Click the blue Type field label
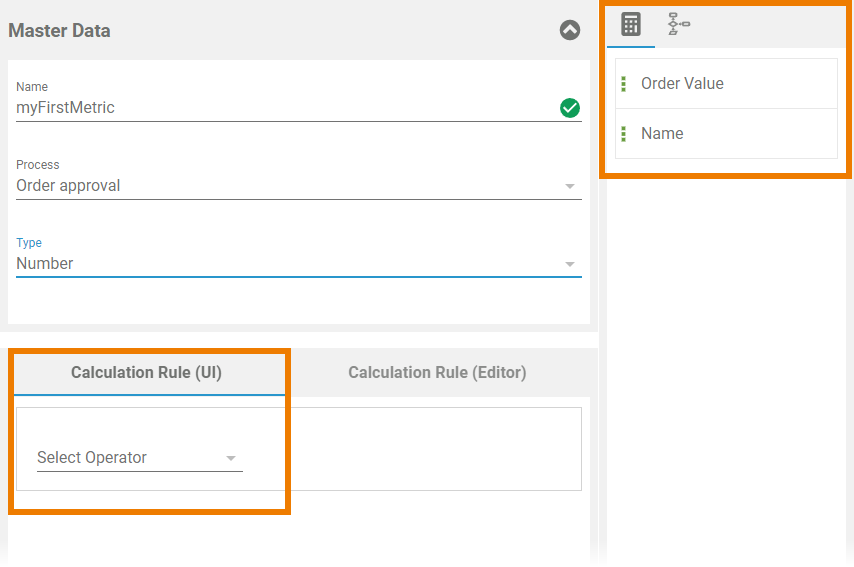 click(x=29, y=243)
